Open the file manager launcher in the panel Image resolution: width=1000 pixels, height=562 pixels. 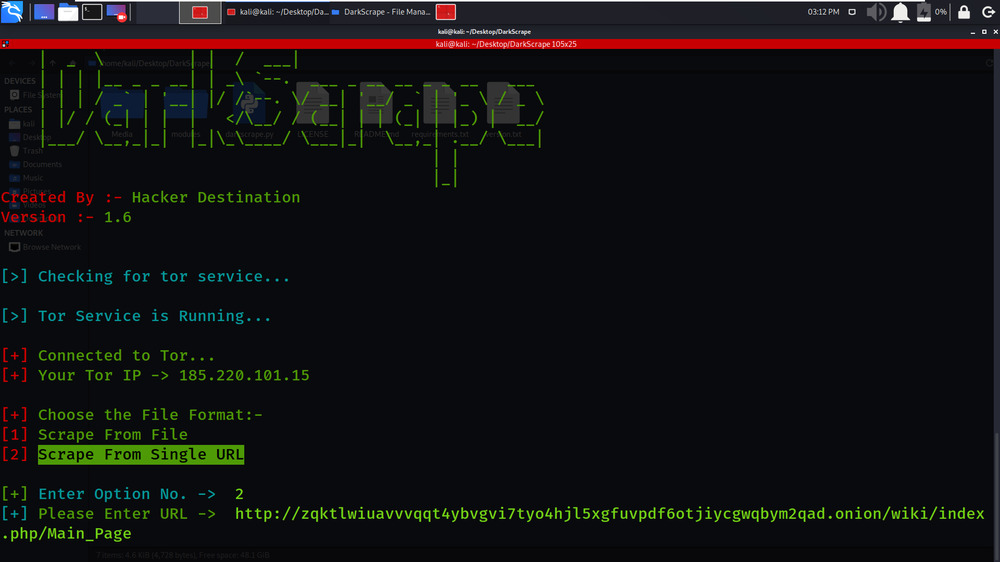click(x=68, y=12)
